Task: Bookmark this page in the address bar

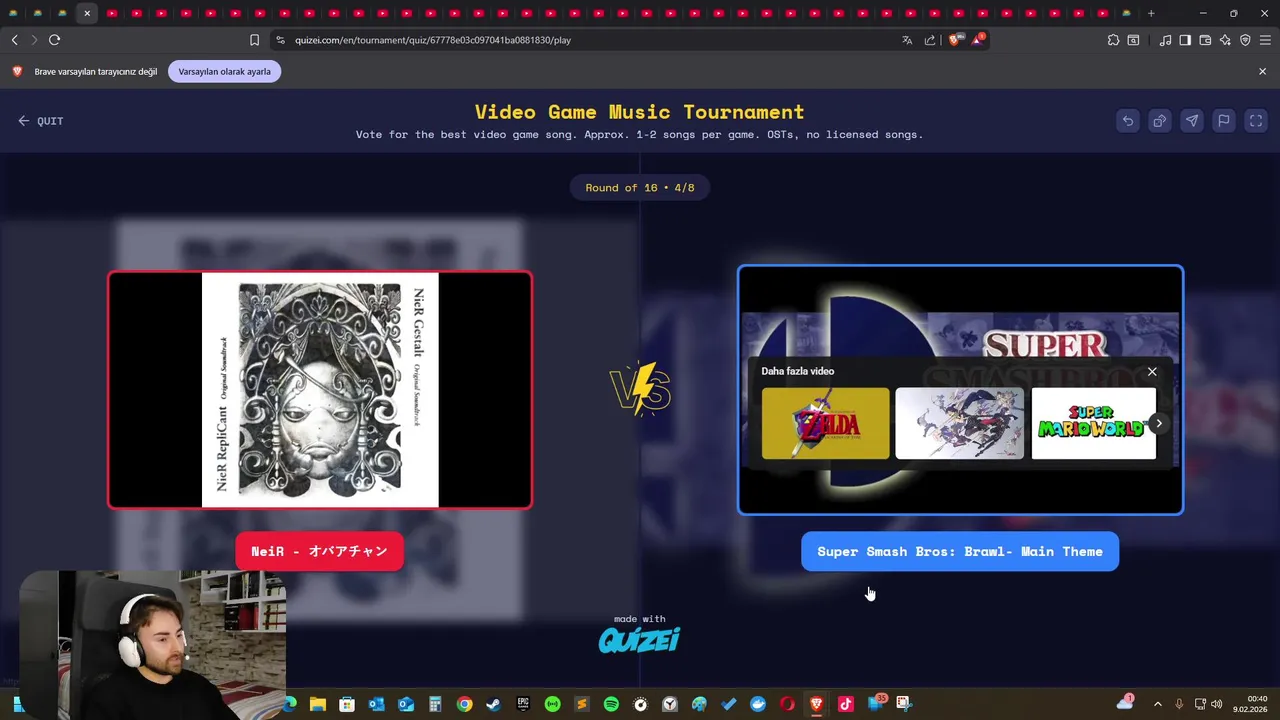Action: pos(254,40)
